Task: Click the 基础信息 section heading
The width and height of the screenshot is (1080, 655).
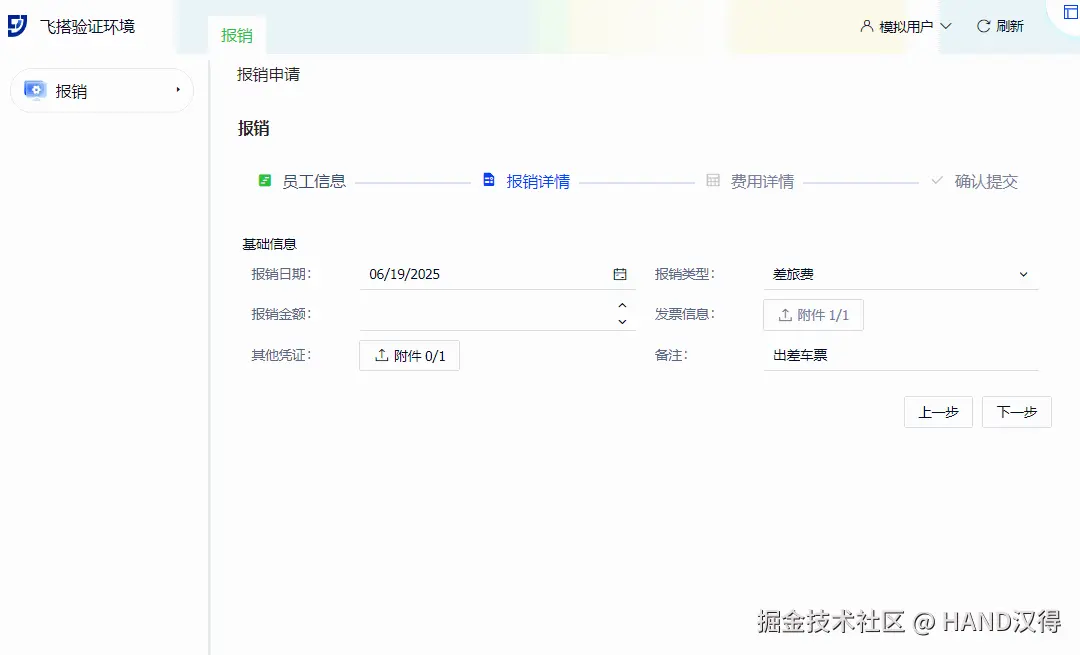Action: pyautogui.click(x=269, y=244)
